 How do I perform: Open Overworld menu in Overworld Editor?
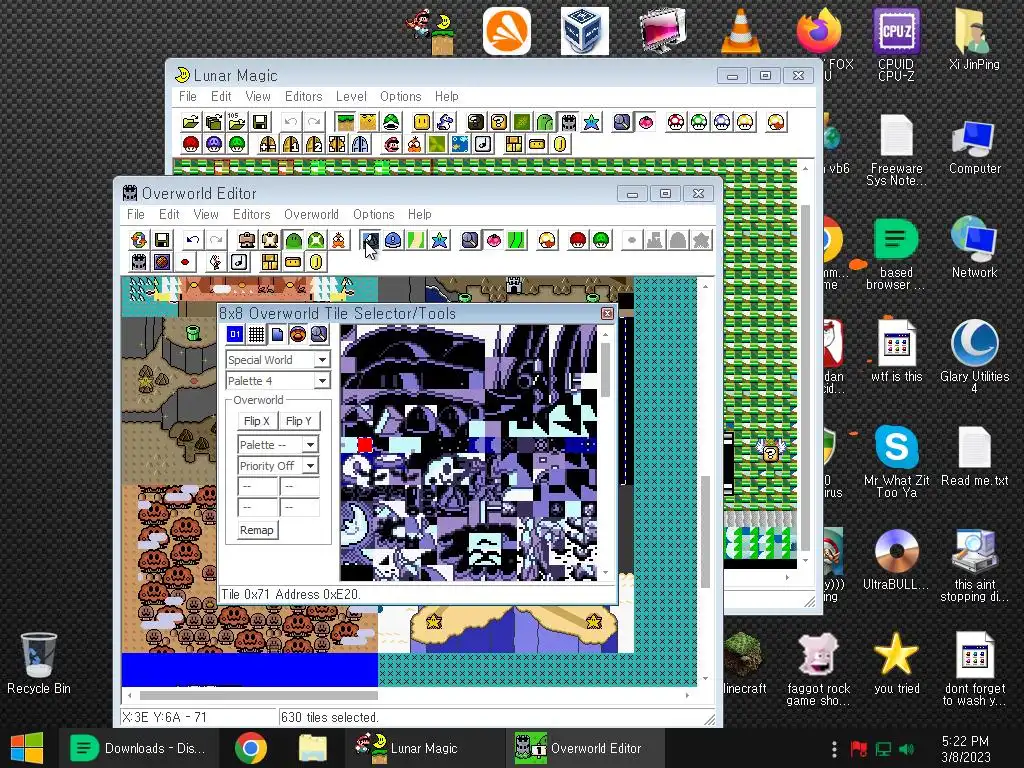[x=311, y=214]
